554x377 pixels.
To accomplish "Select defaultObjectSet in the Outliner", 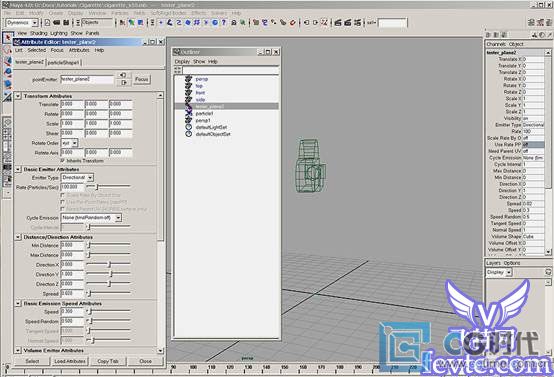I will click(213, 134).
